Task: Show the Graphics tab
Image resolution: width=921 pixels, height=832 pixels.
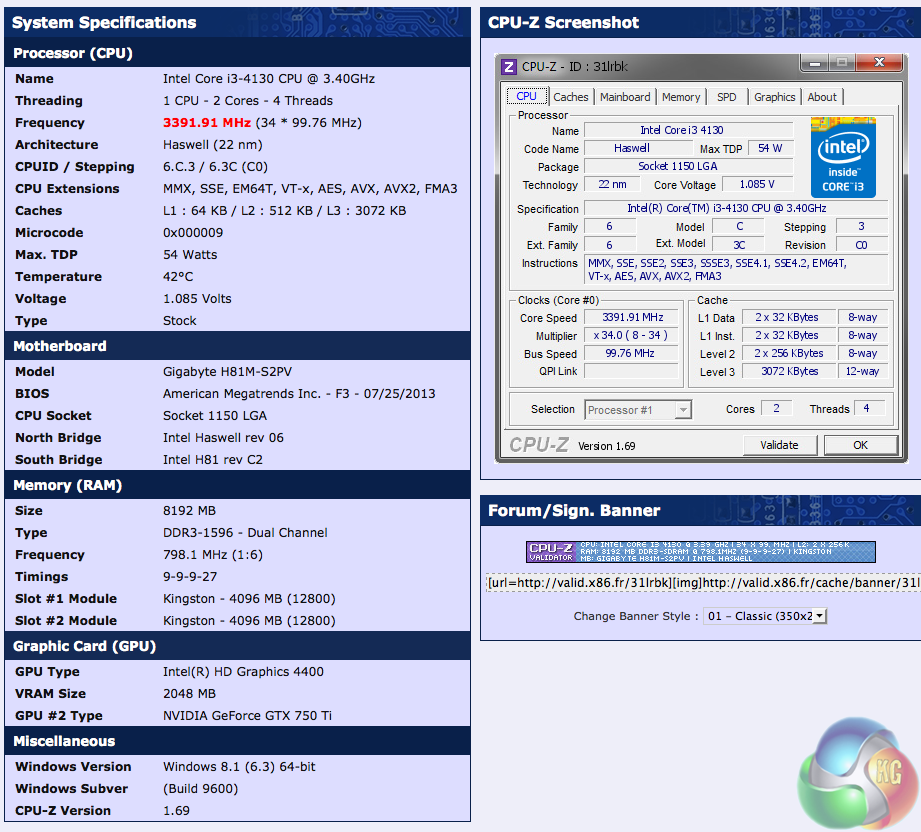Action: pyautogui.click(x=775, y=97)
